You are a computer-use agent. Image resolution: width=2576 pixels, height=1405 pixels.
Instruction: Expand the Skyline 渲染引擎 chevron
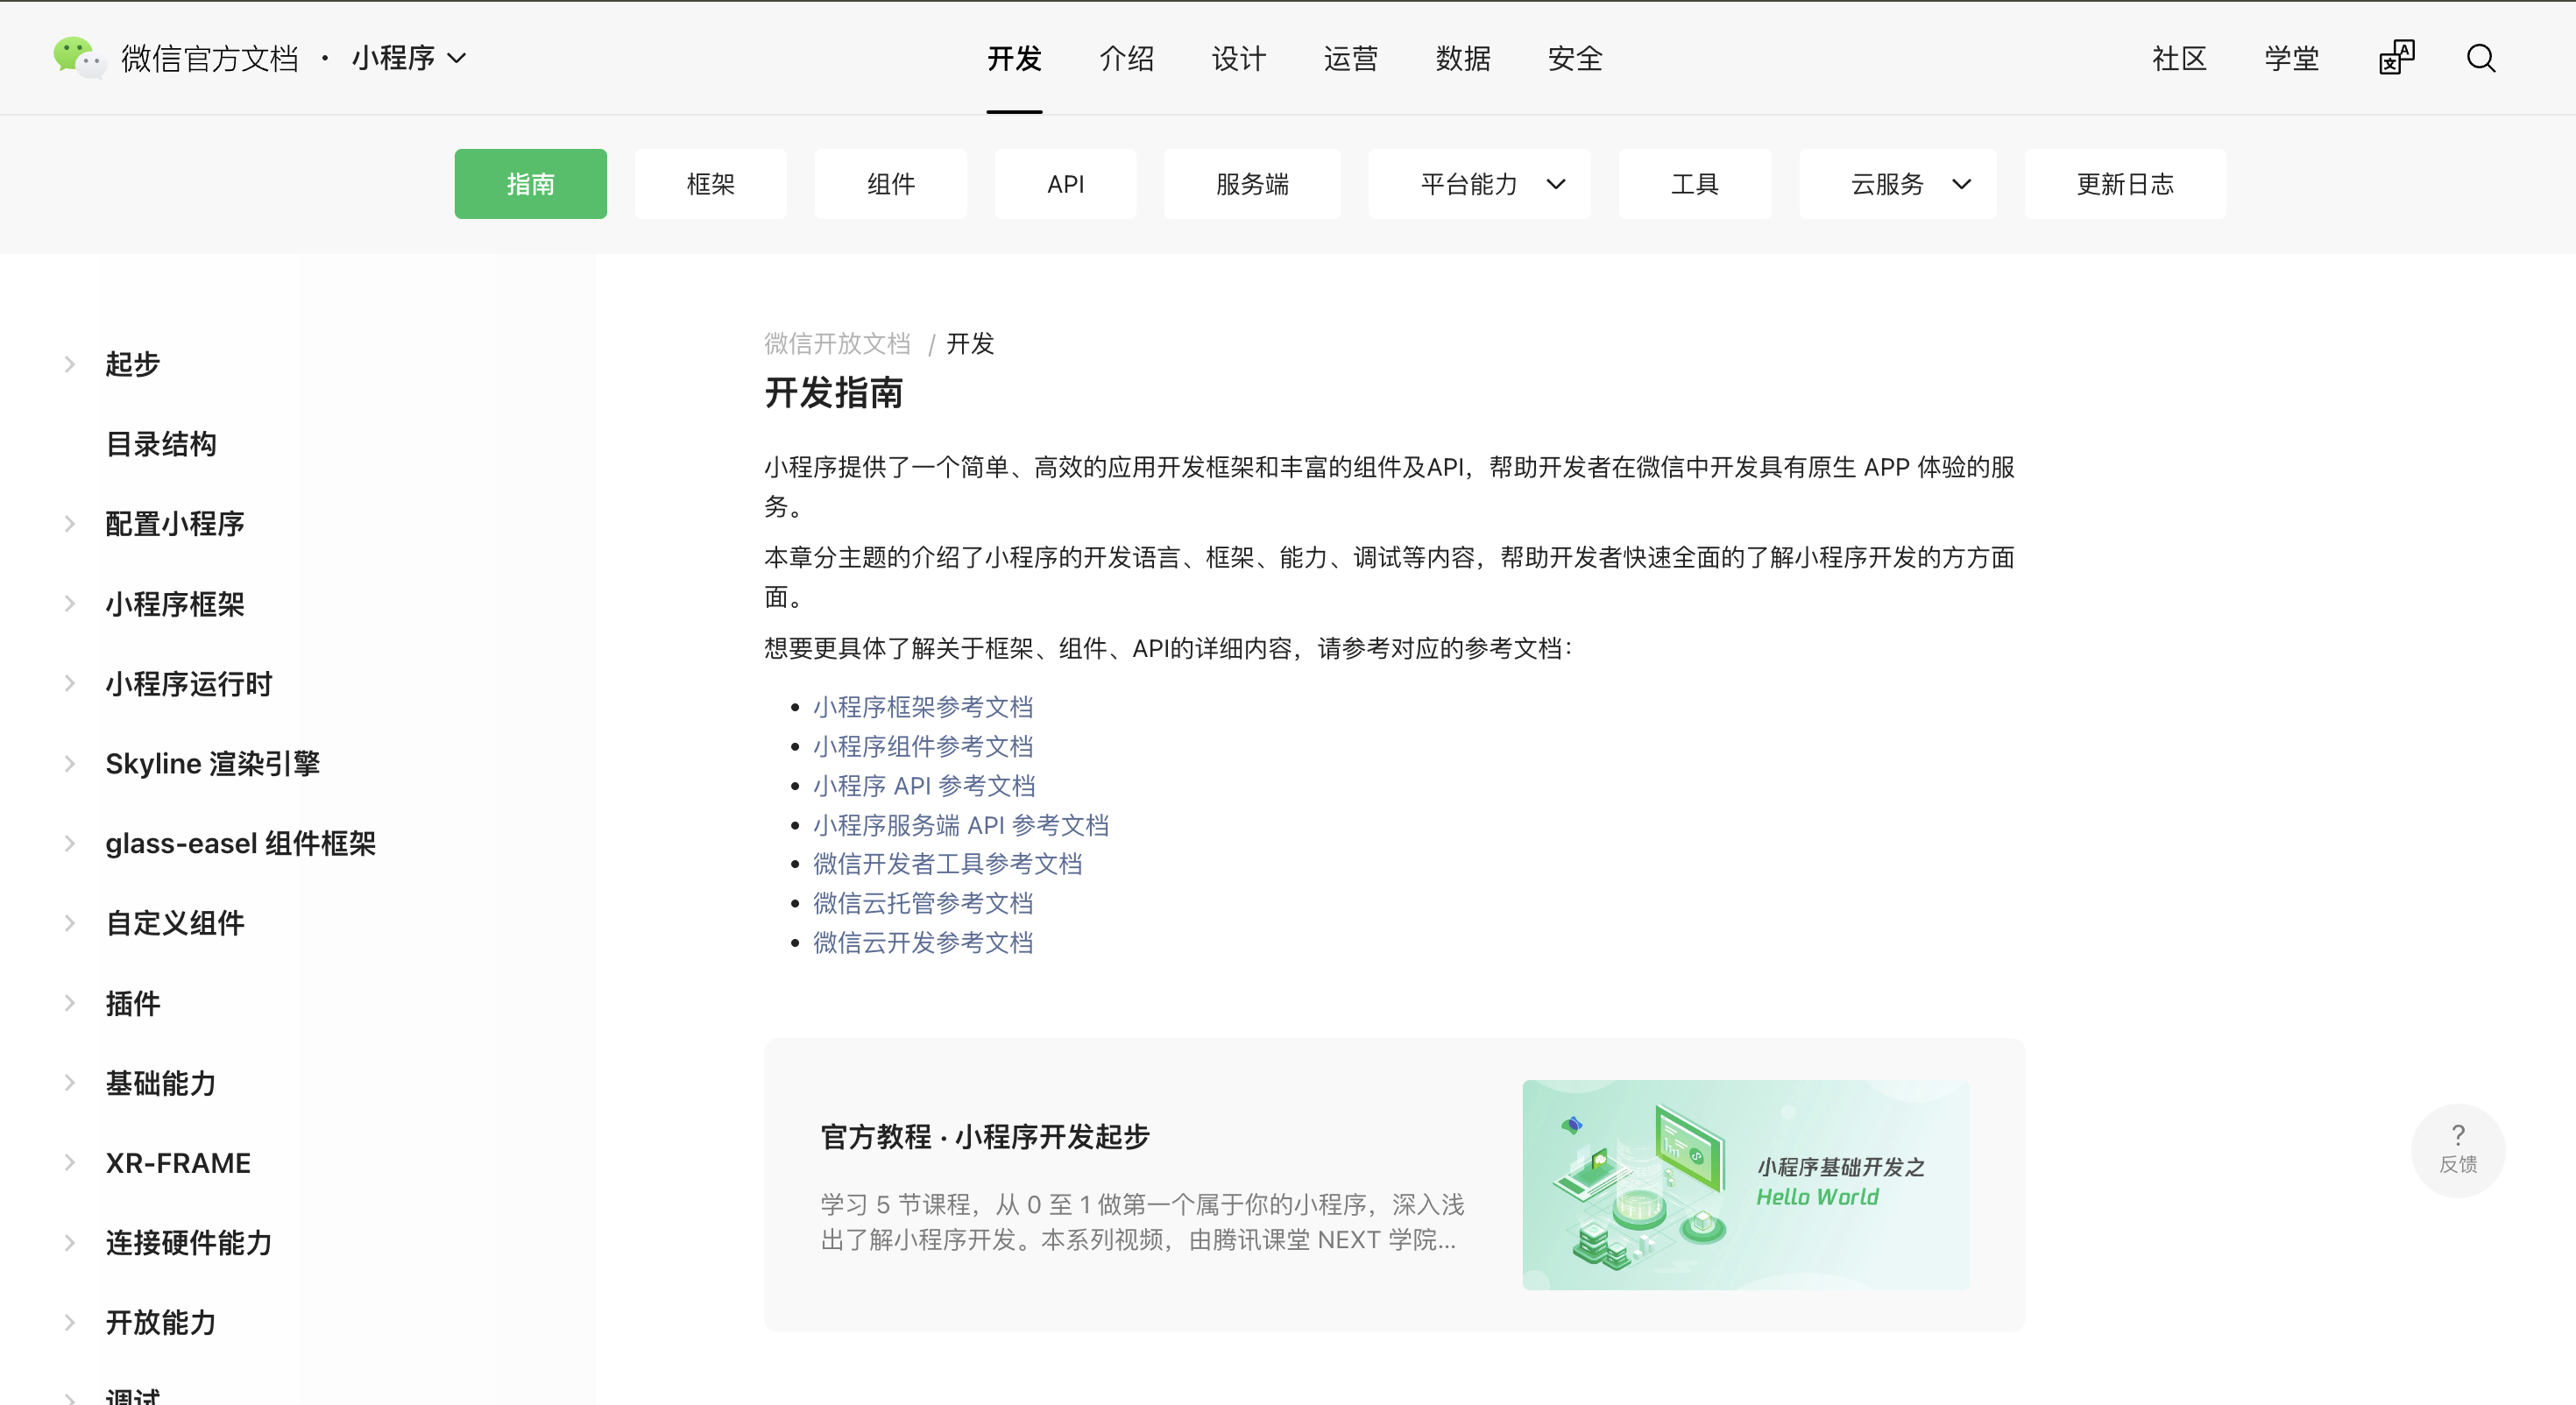pyautogui.click(x=70, y=764)
